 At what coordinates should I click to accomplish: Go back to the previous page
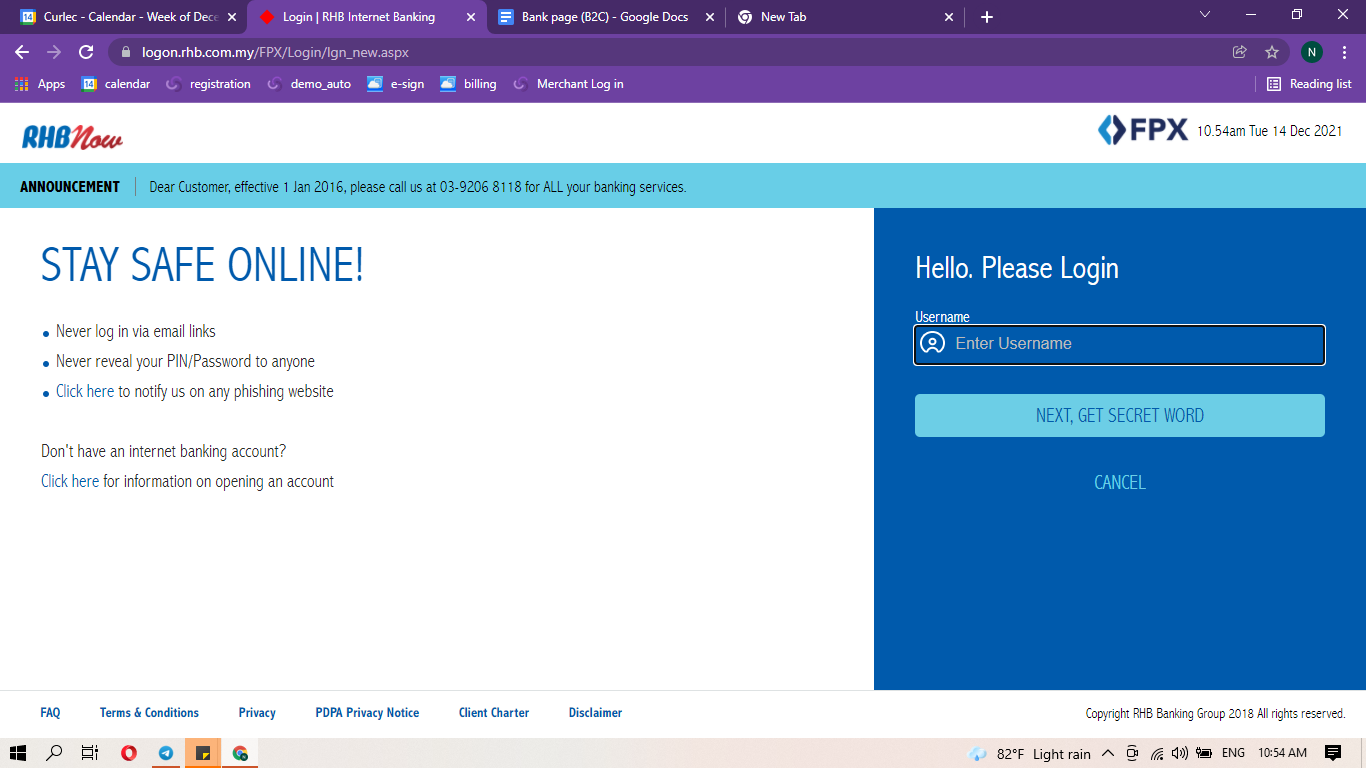22,52
